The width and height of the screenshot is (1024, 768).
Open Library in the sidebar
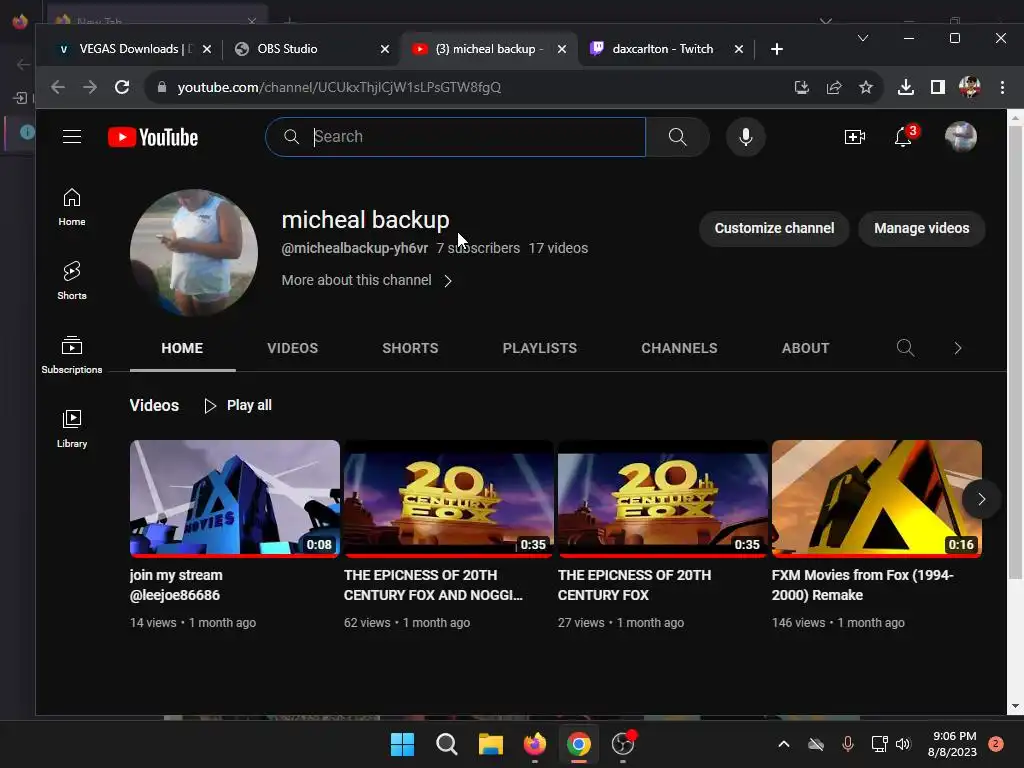[x=72, y=428]
